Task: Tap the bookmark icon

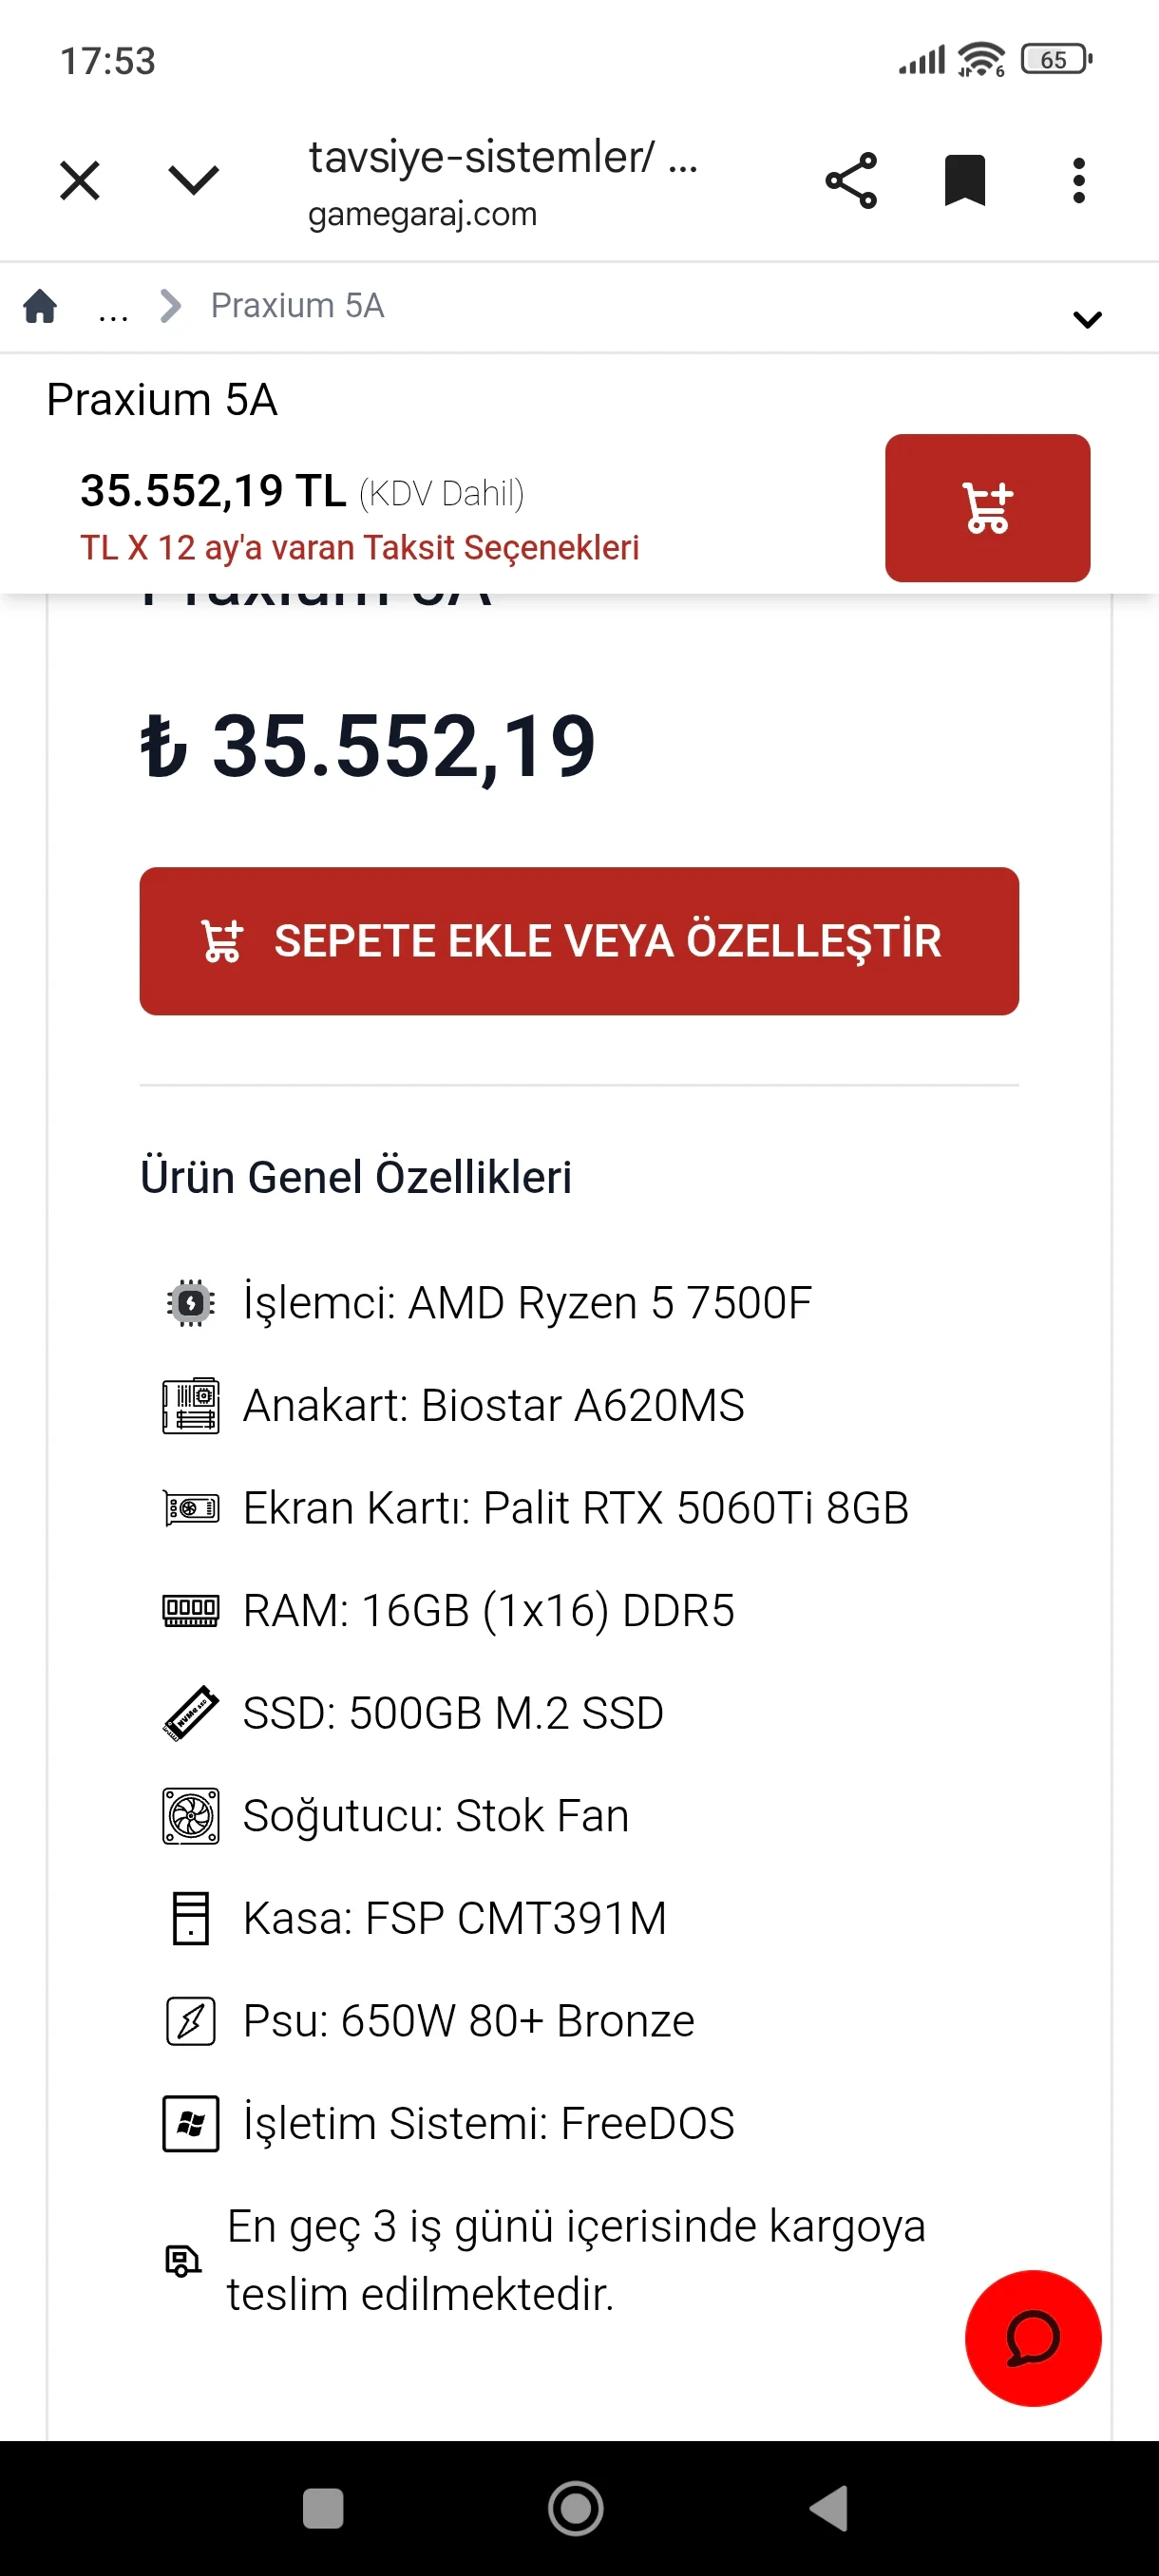Action: 965,181
